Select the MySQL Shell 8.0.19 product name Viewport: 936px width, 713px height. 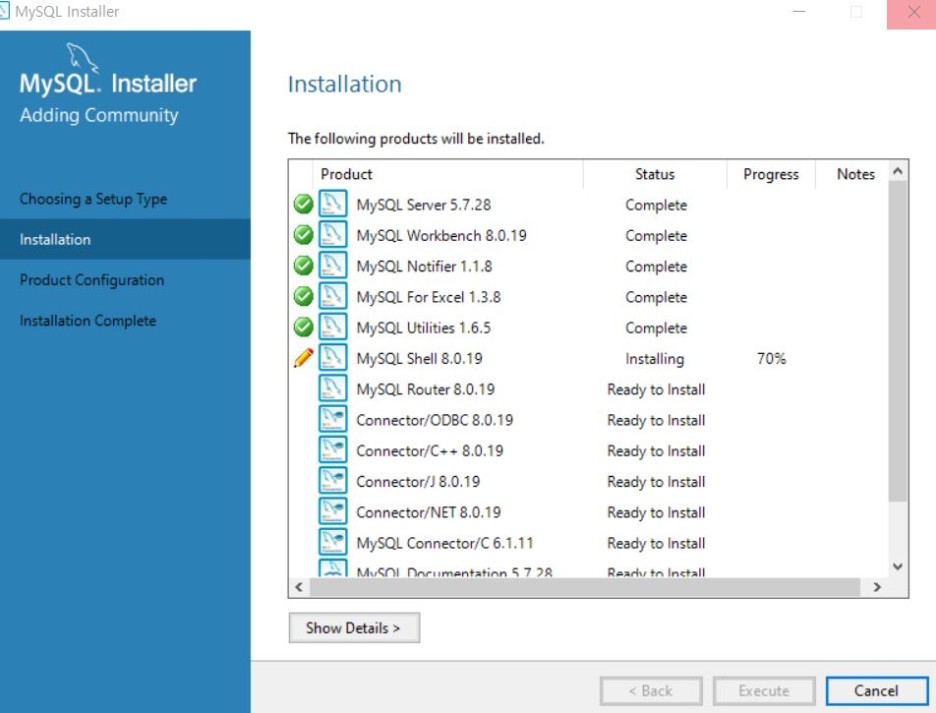[419, 358]
